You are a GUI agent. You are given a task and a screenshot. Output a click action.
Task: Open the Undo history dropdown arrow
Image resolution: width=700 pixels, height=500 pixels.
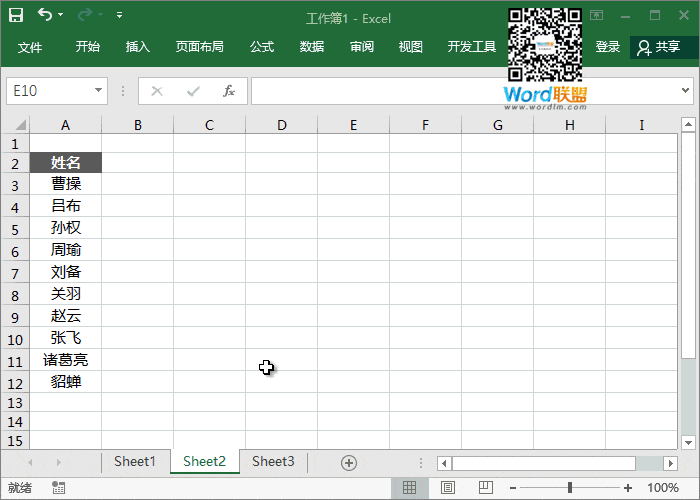point(60,15)
